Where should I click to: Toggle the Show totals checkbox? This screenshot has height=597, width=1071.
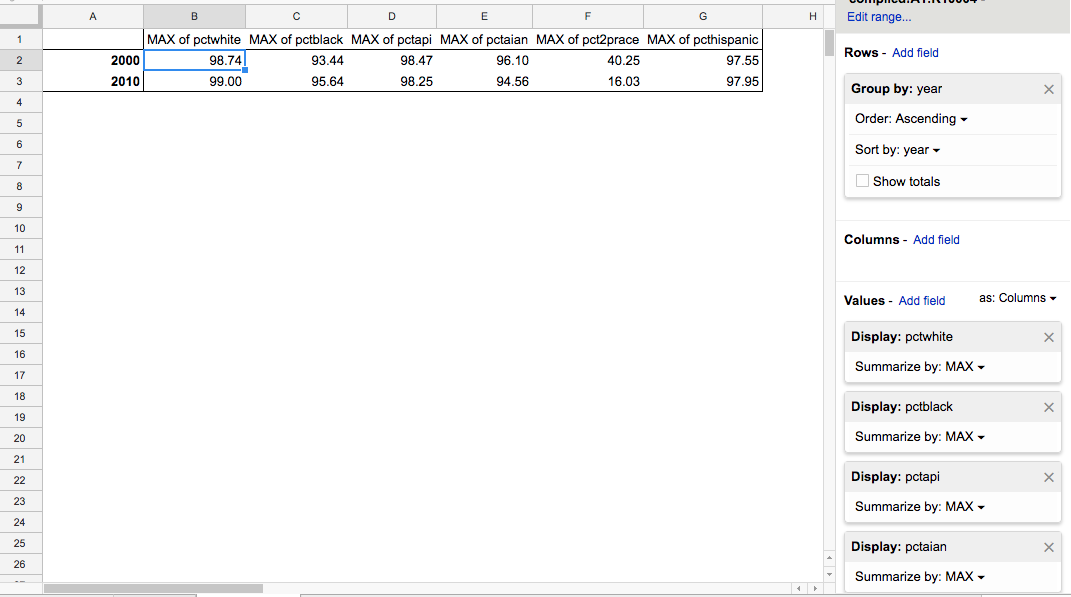pyautogui.click(x=862, y=181)
